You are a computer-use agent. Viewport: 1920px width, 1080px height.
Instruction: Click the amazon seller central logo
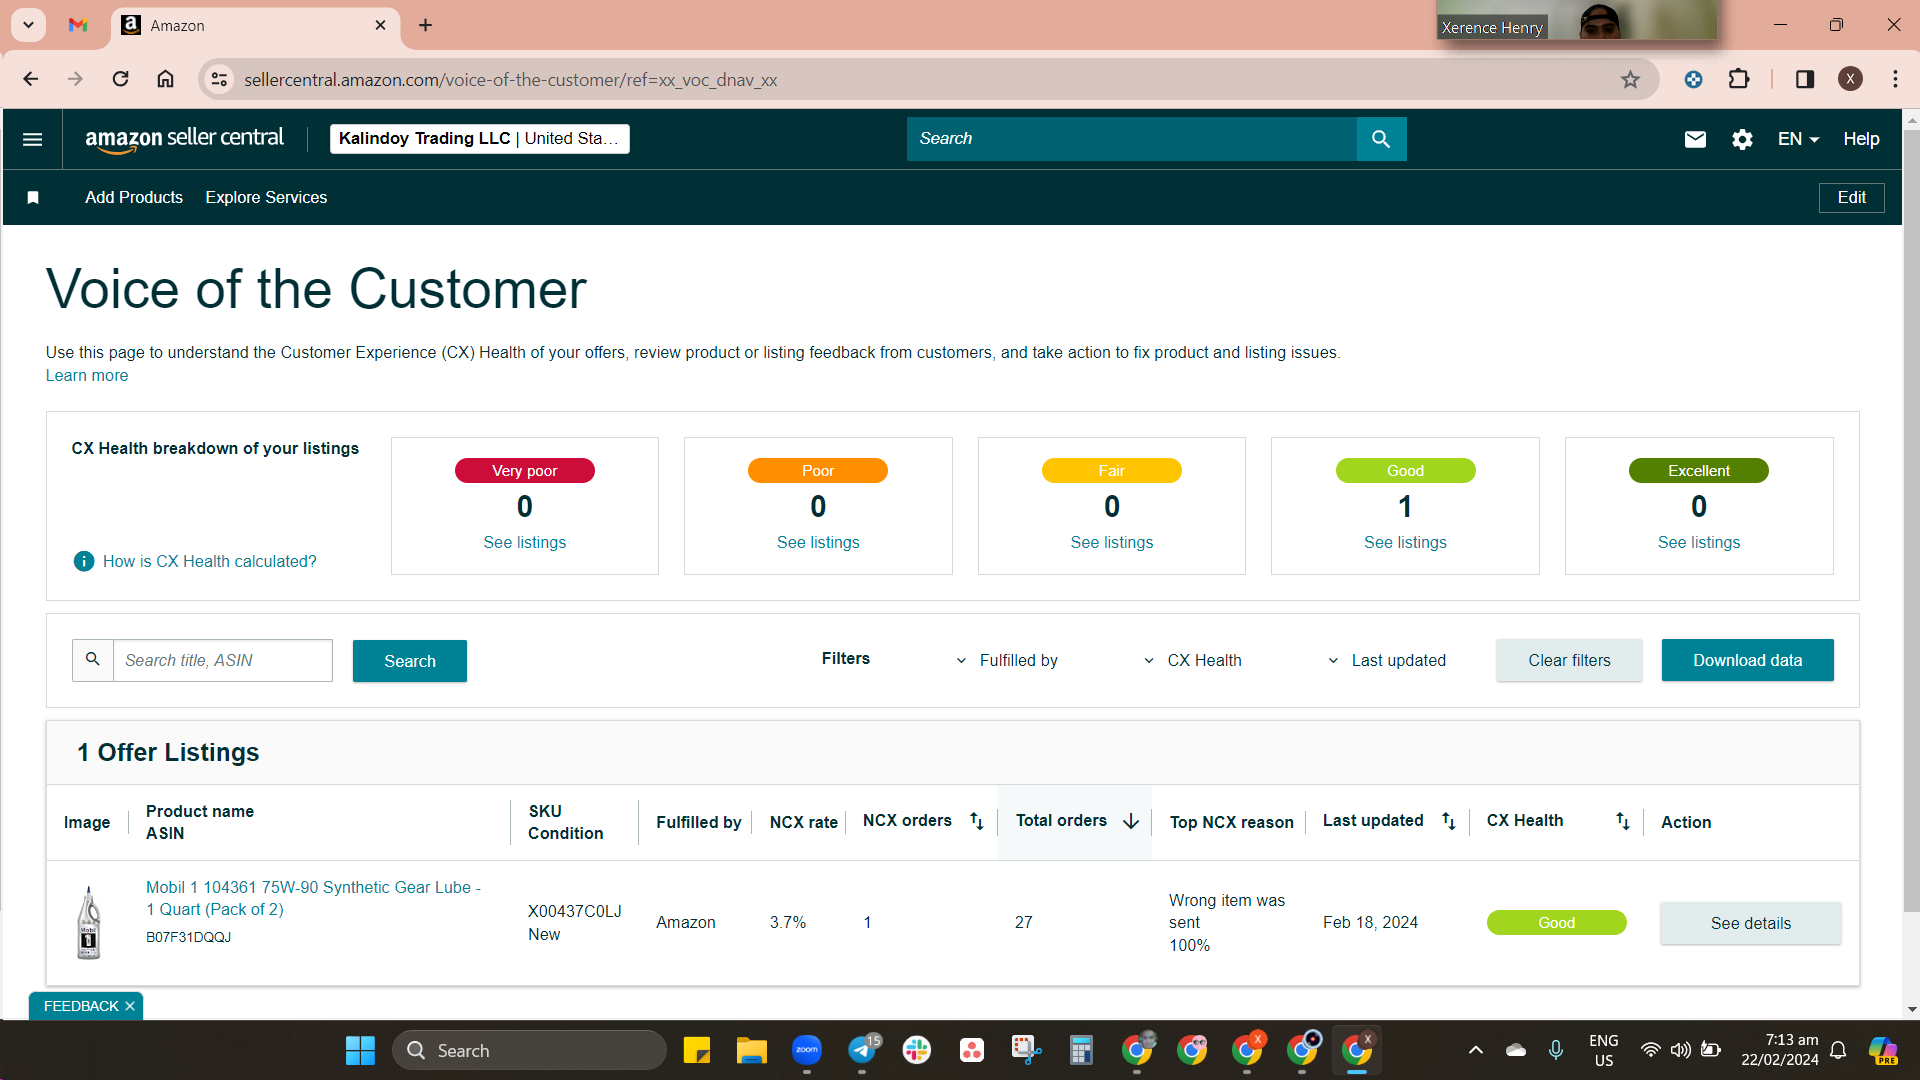tap(184, 139)
